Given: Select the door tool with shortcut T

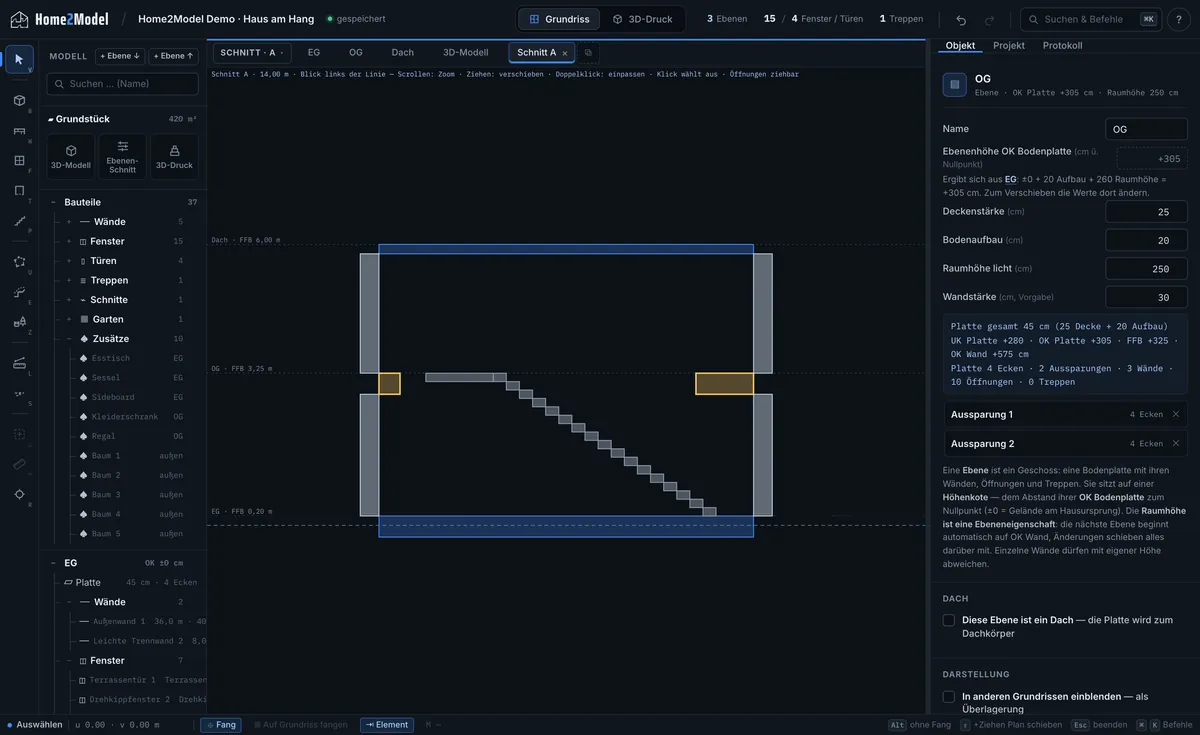Looking at the screenshot, I should [19, 190].
